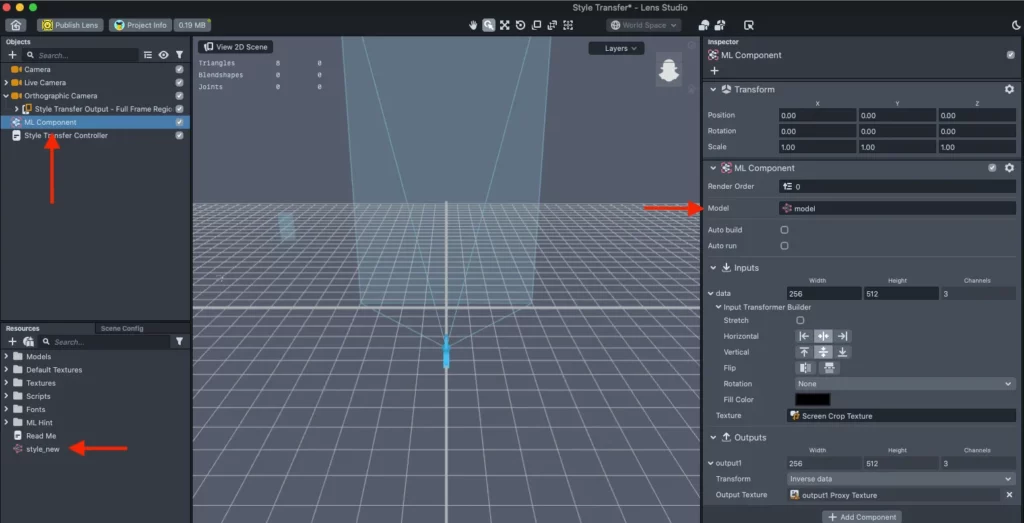Collapse the Orthographic Camera node

[6, 95]
